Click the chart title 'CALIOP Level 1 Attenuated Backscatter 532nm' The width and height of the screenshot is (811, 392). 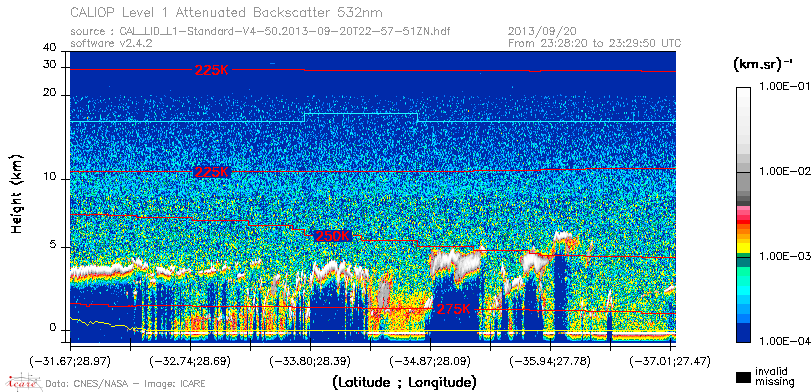click(227, 12)
